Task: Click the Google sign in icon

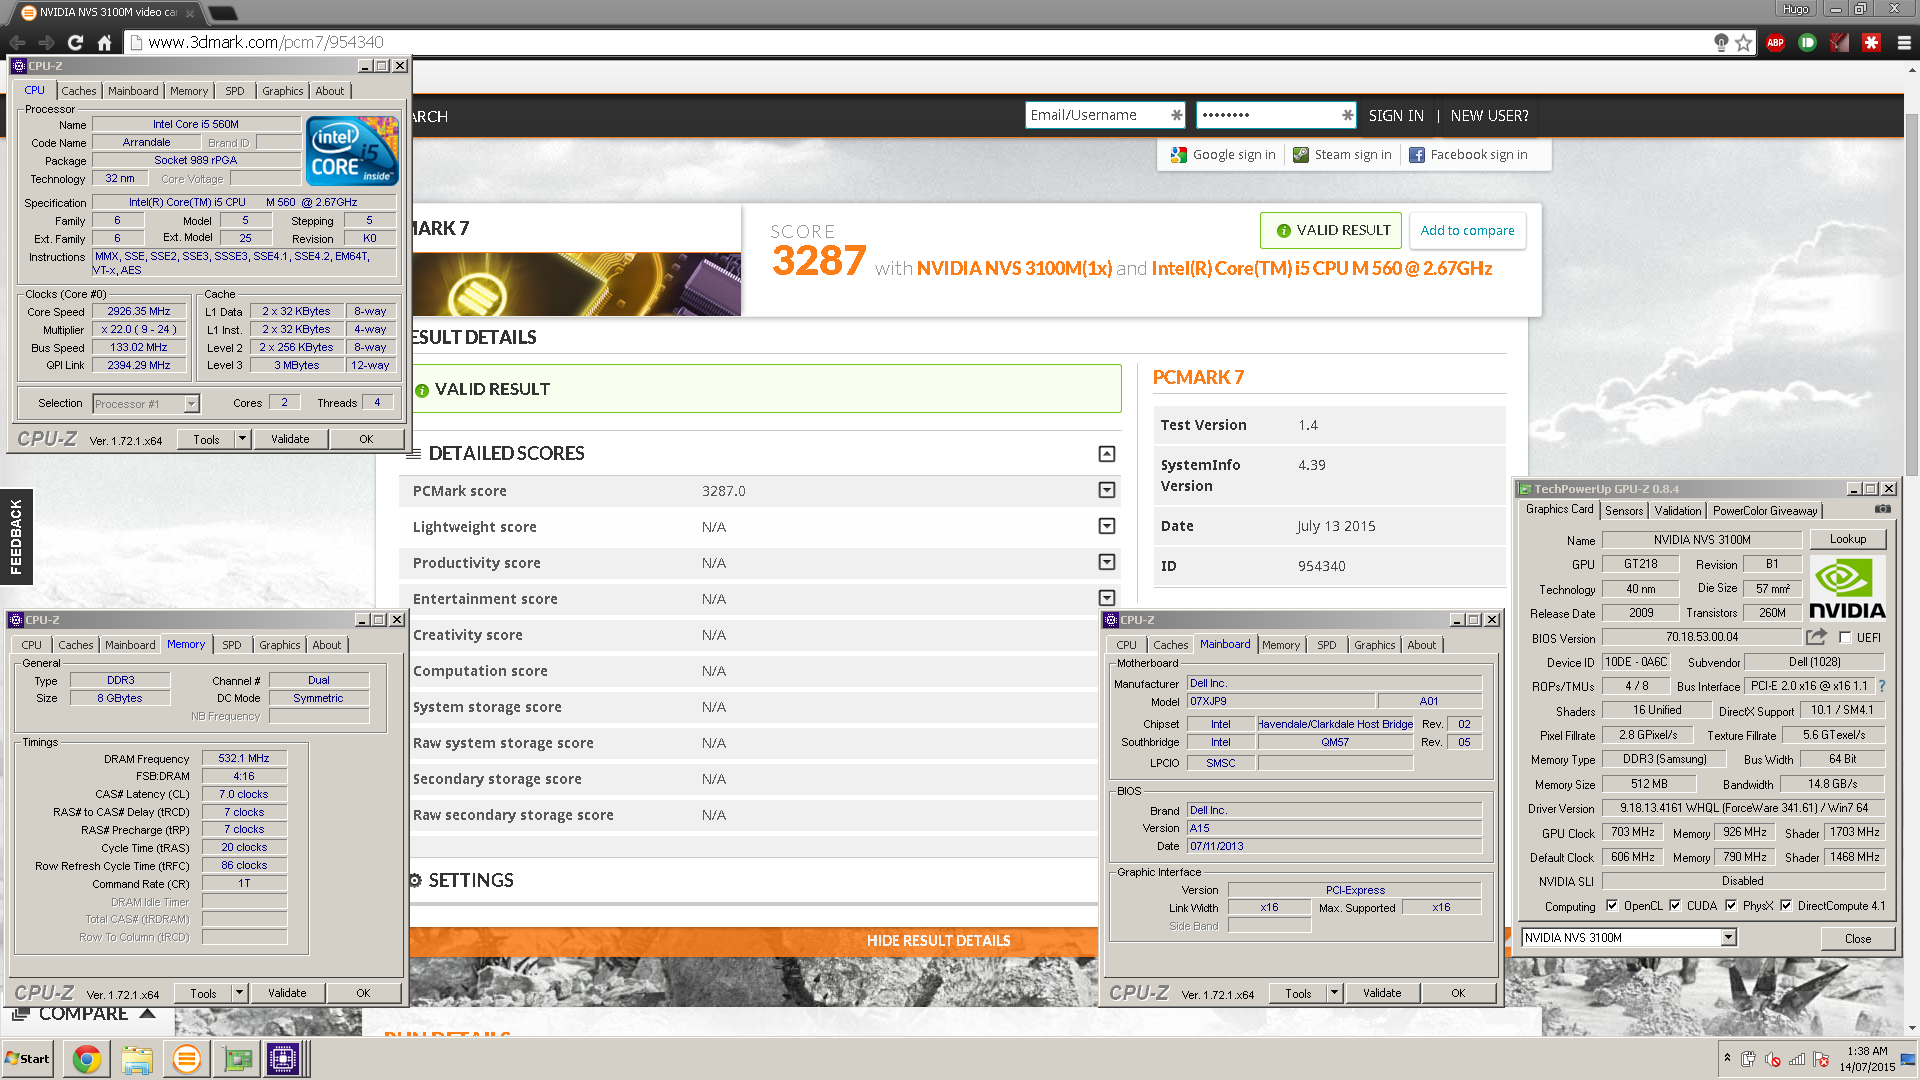Action: (1179, 155)
